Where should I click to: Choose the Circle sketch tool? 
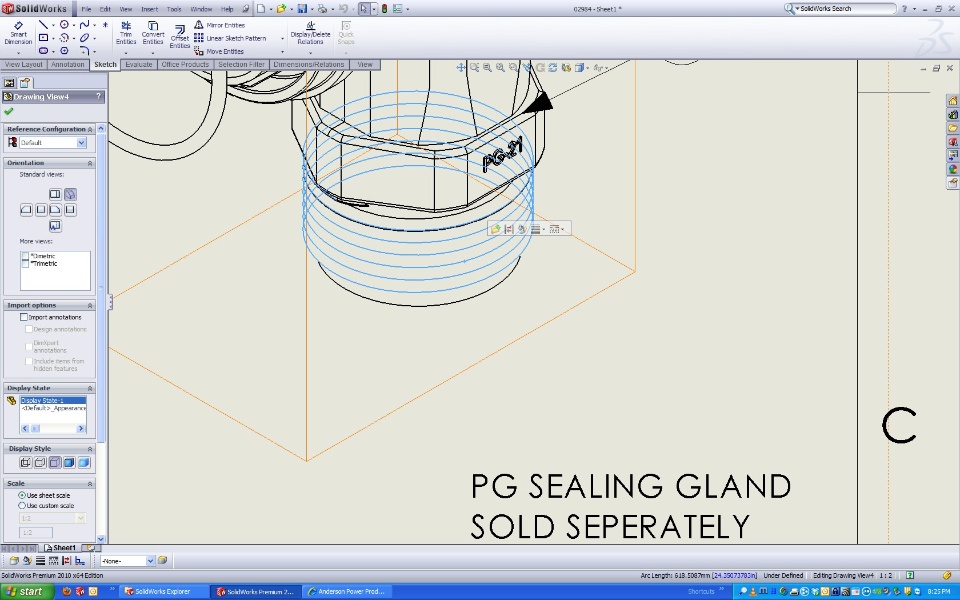(x=64, y=24)
